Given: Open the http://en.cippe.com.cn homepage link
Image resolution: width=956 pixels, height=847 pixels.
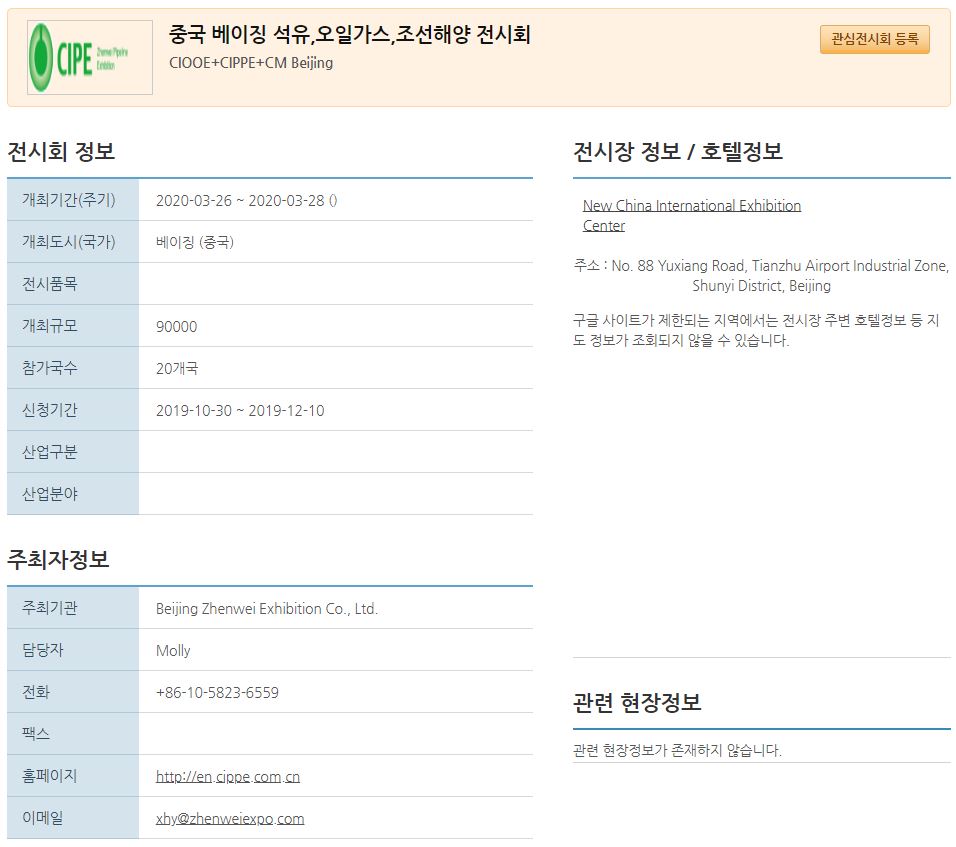Looking at the screenshot, I should coord(227,776).
